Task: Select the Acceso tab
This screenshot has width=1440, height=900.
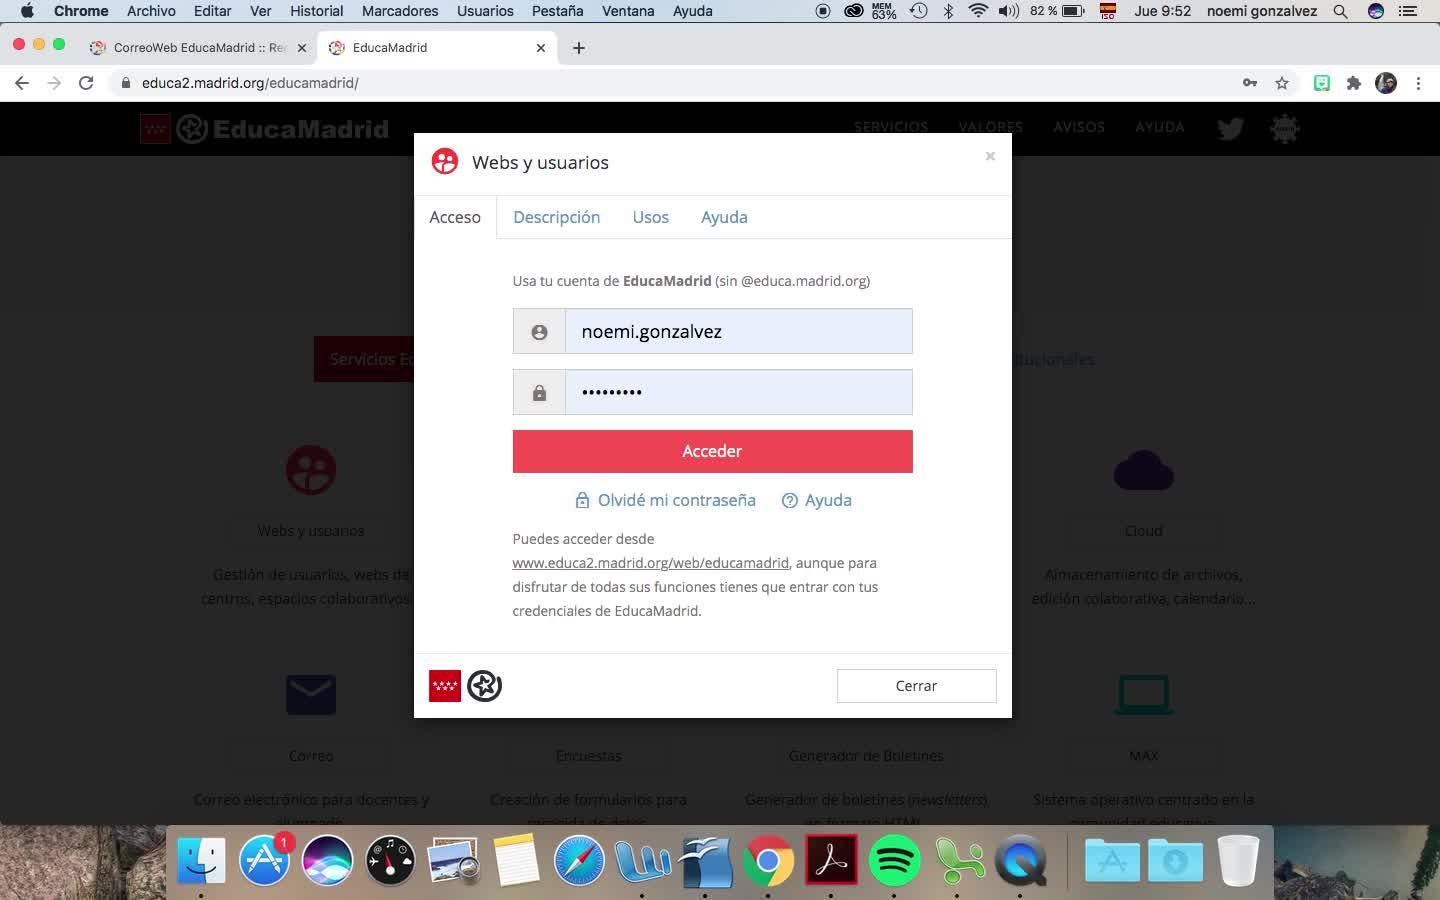Action: 455,217
